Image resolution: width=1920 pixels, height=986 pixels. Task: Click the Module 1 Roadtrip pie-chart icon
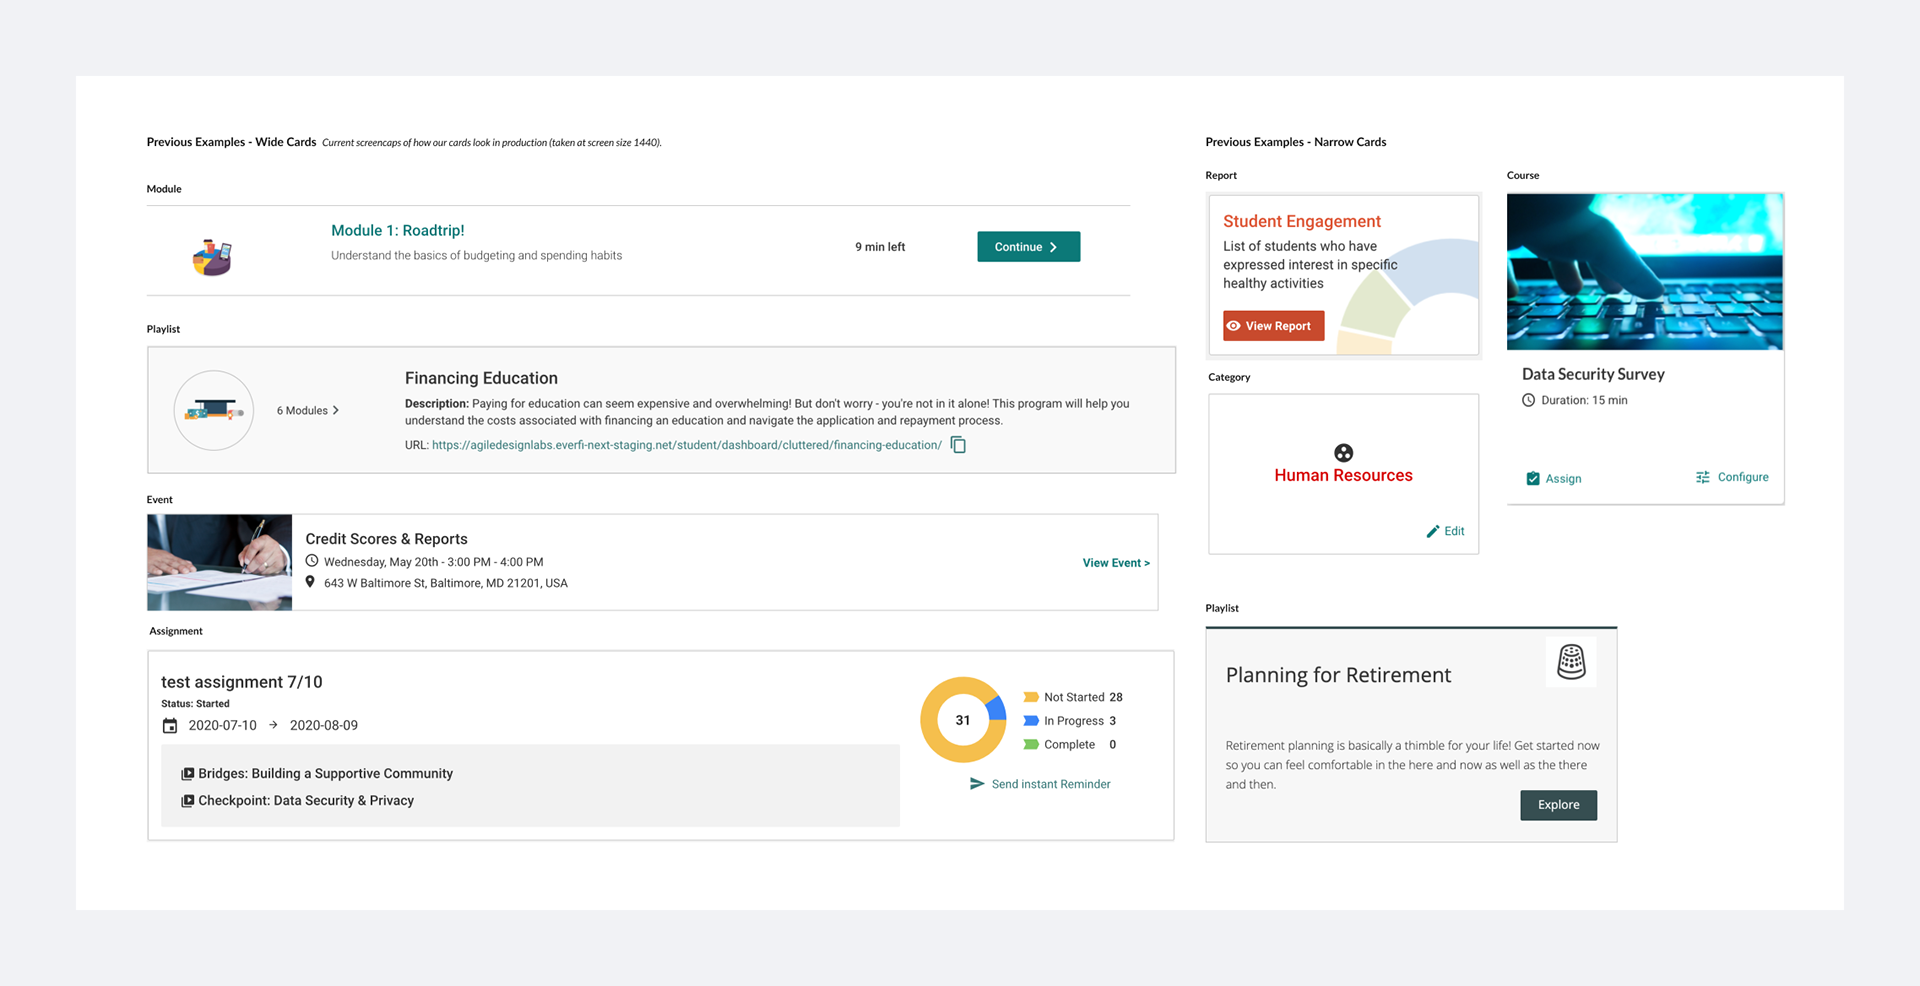click(x=212, y=257)
